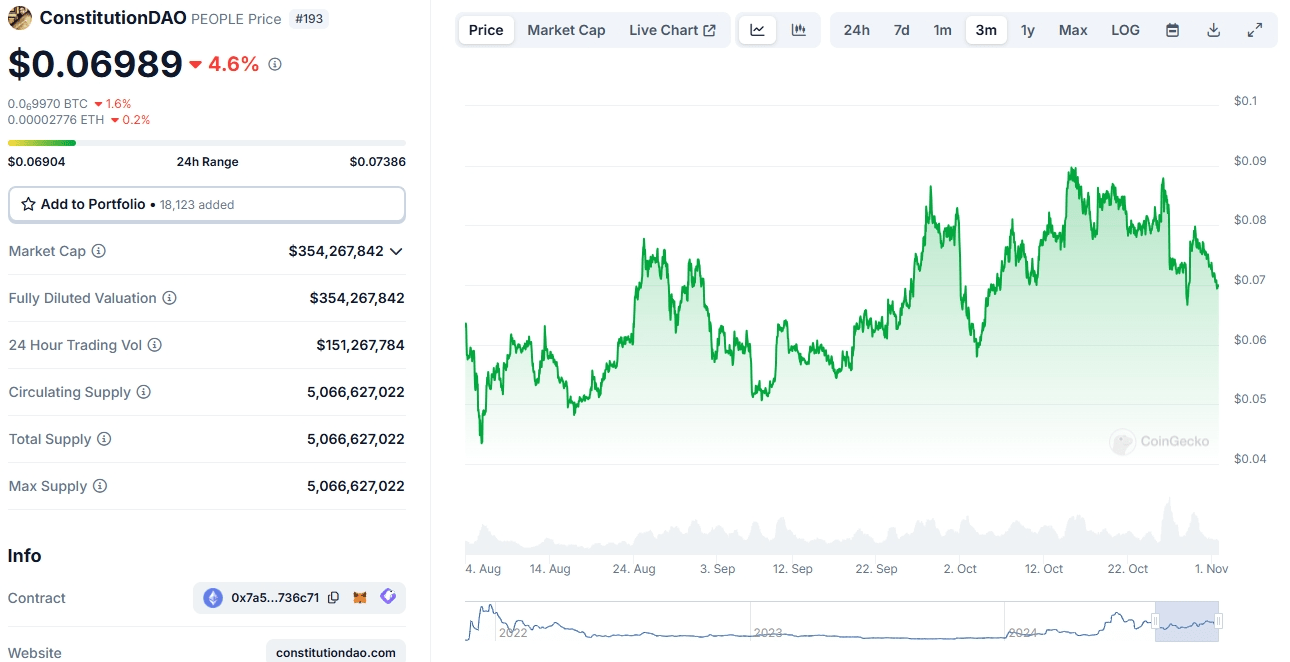The height and width of the screenshot is (662, 1290).
Task: Click the info icon next to Max Supply
Action: click(x=99, y=486)
